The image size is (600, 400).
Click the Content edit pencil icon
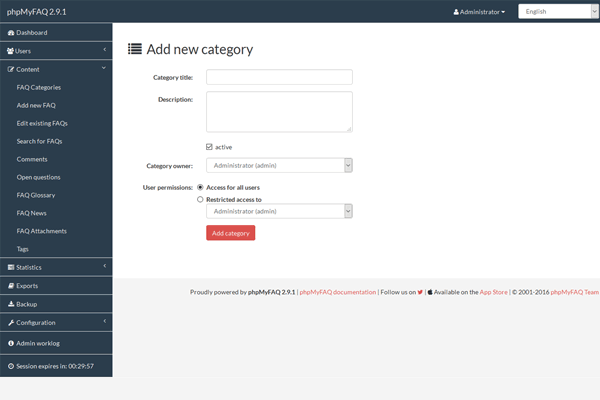click(11, 69)
